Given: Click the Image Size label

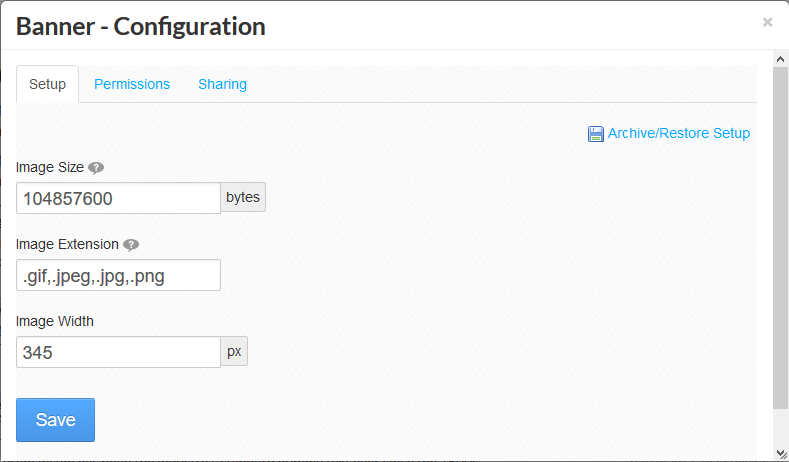Looking at the screenshot, I should [50, 167].
